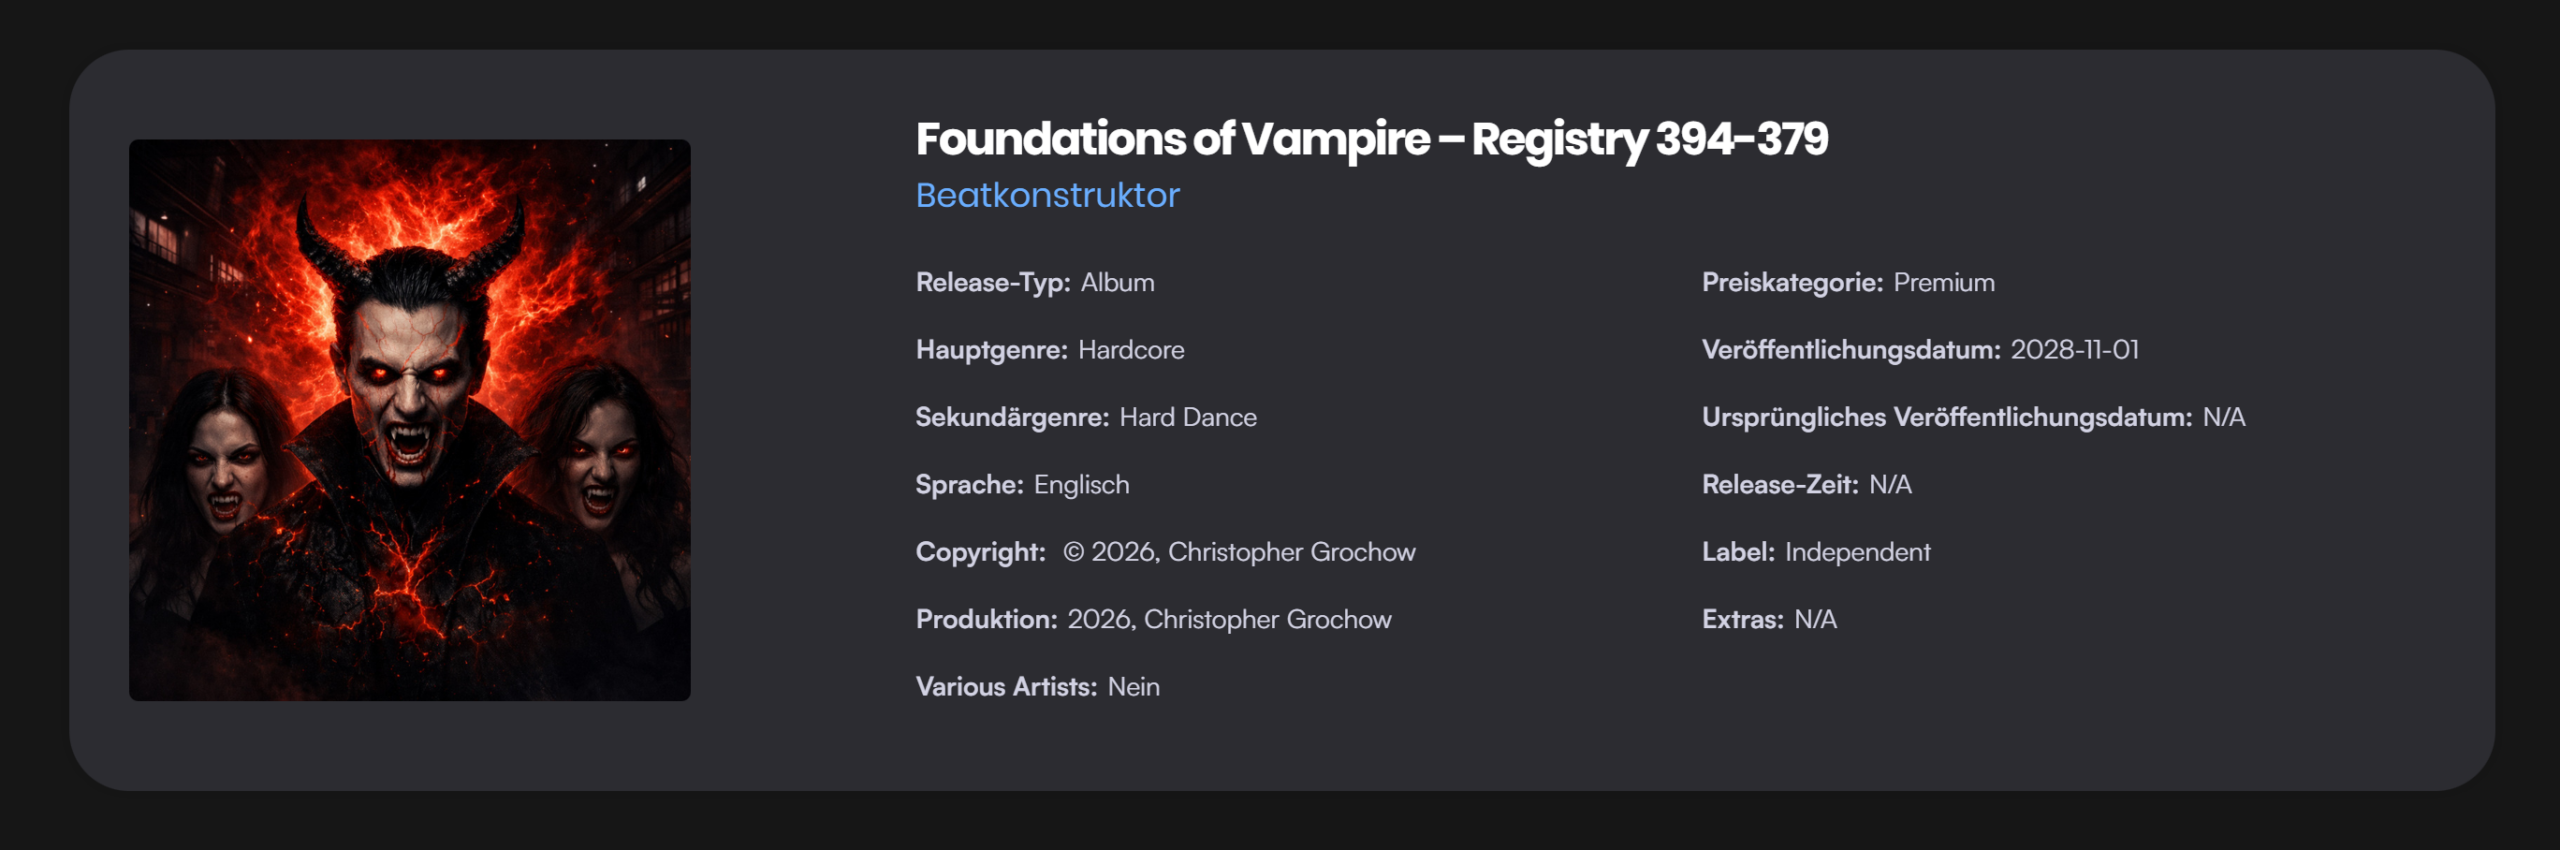Click the Produktion value "2026, Christopher Grochow"

pos(1229,620)
